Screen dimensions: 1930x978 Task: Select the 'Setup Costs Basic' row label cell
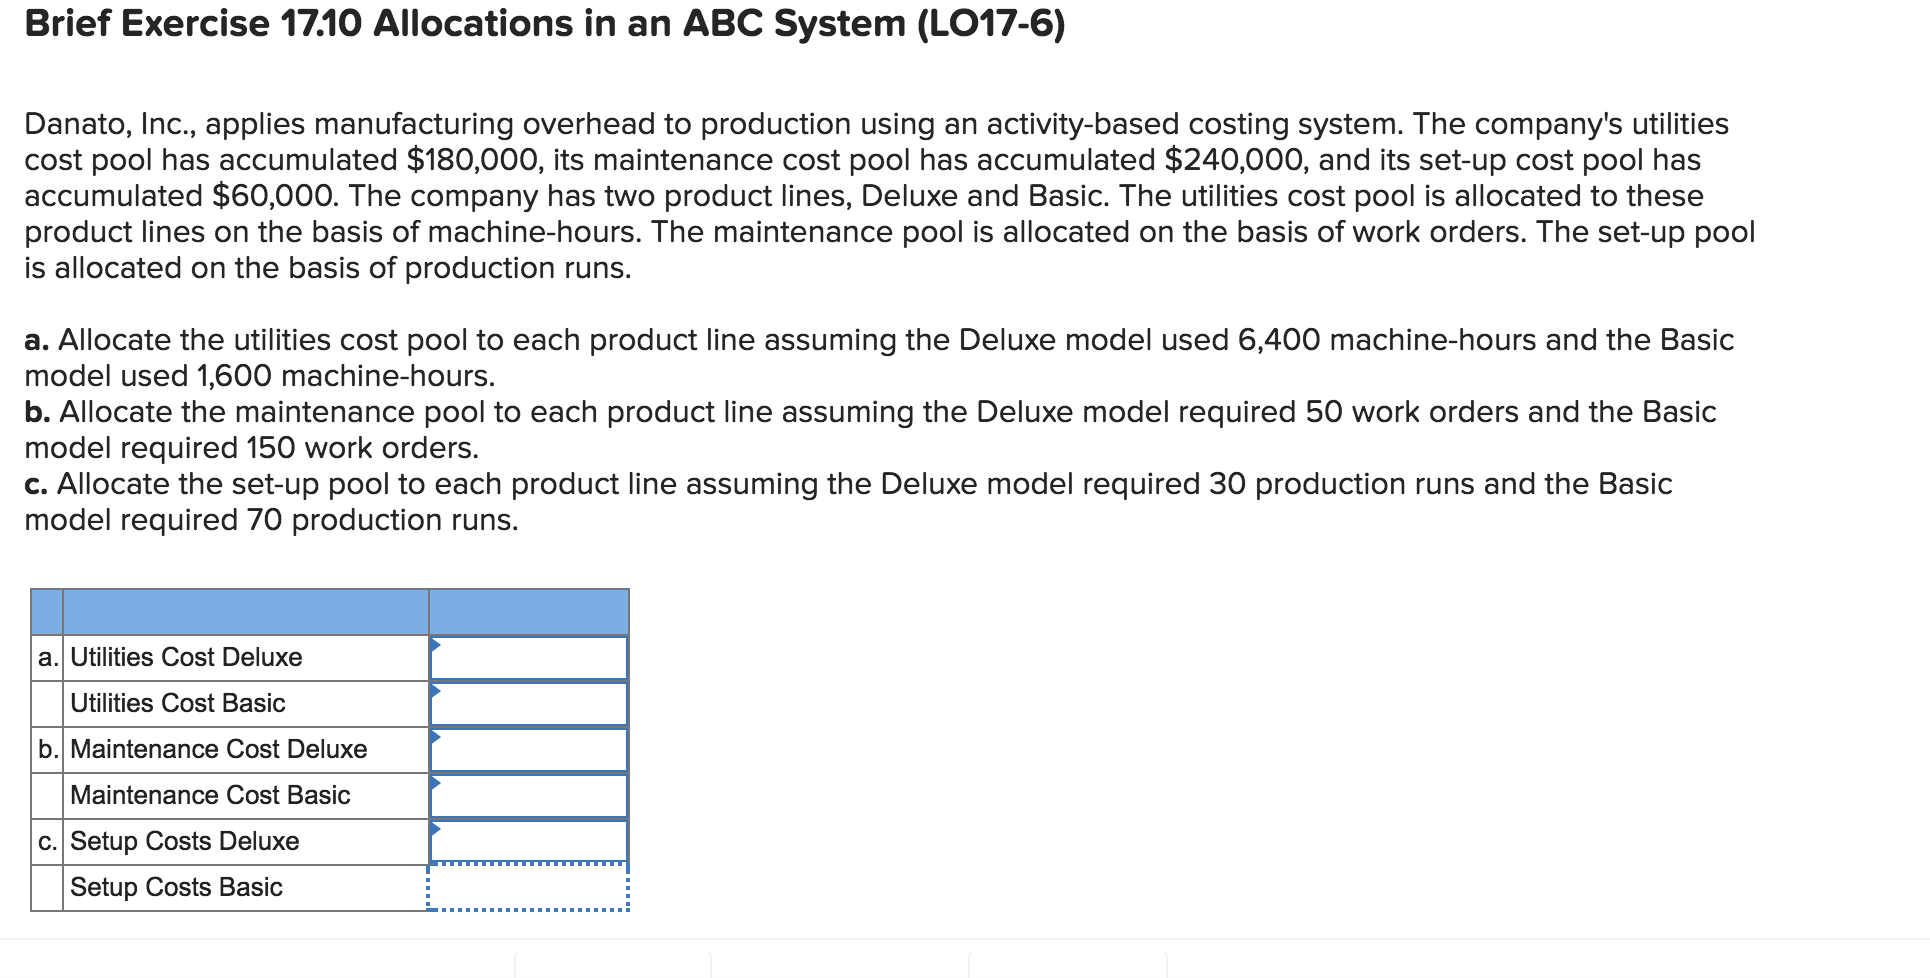245,887
